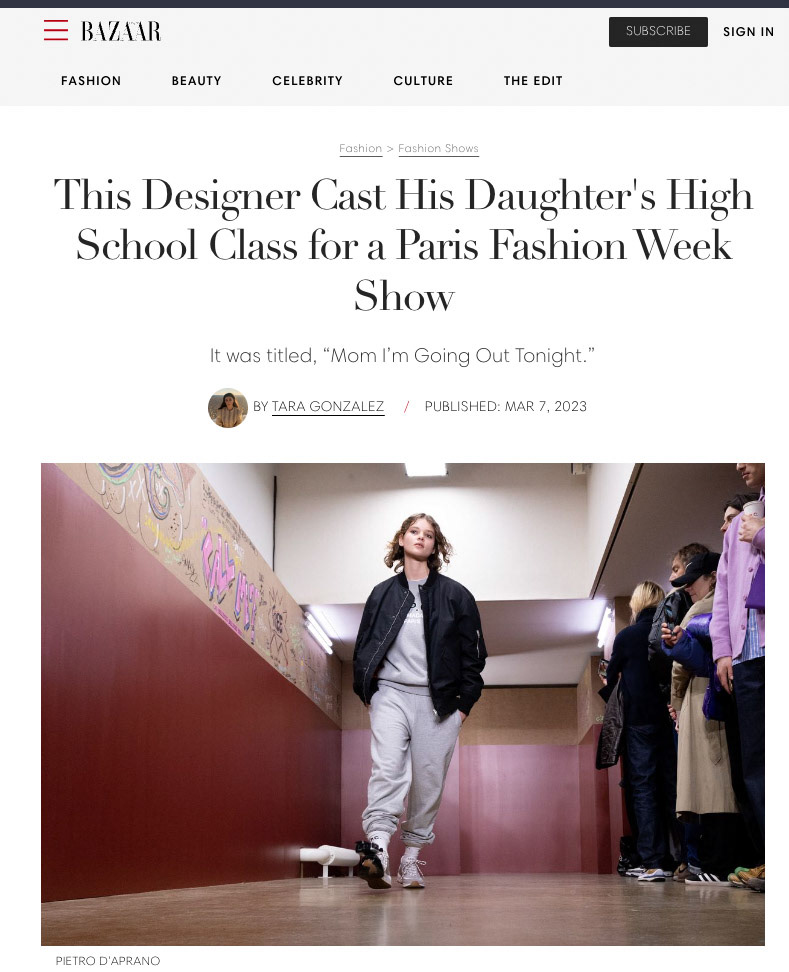789x972 pixels.
Task: Open the red hamburger menu icon
Action: pyautogui.click(x=56, y=30)
